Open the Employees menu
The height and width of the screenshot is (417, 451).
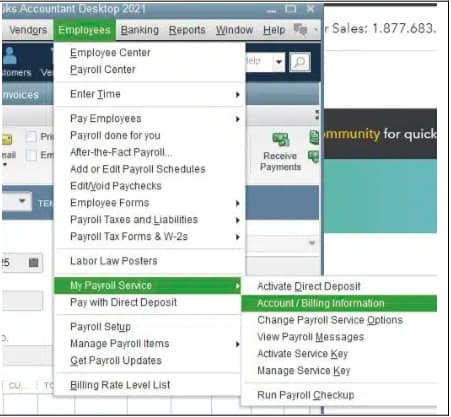pos(84,30)
